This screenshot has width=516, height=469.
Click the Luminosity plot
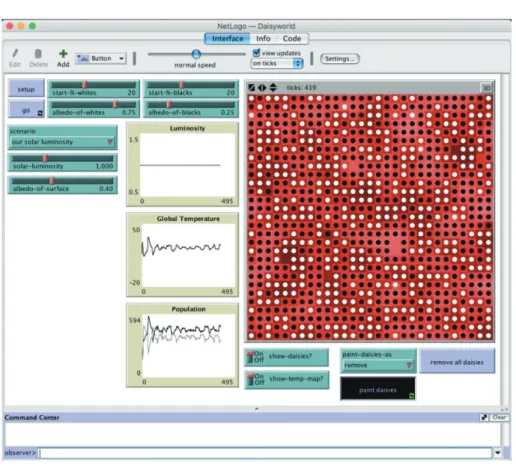coord(182,165)
